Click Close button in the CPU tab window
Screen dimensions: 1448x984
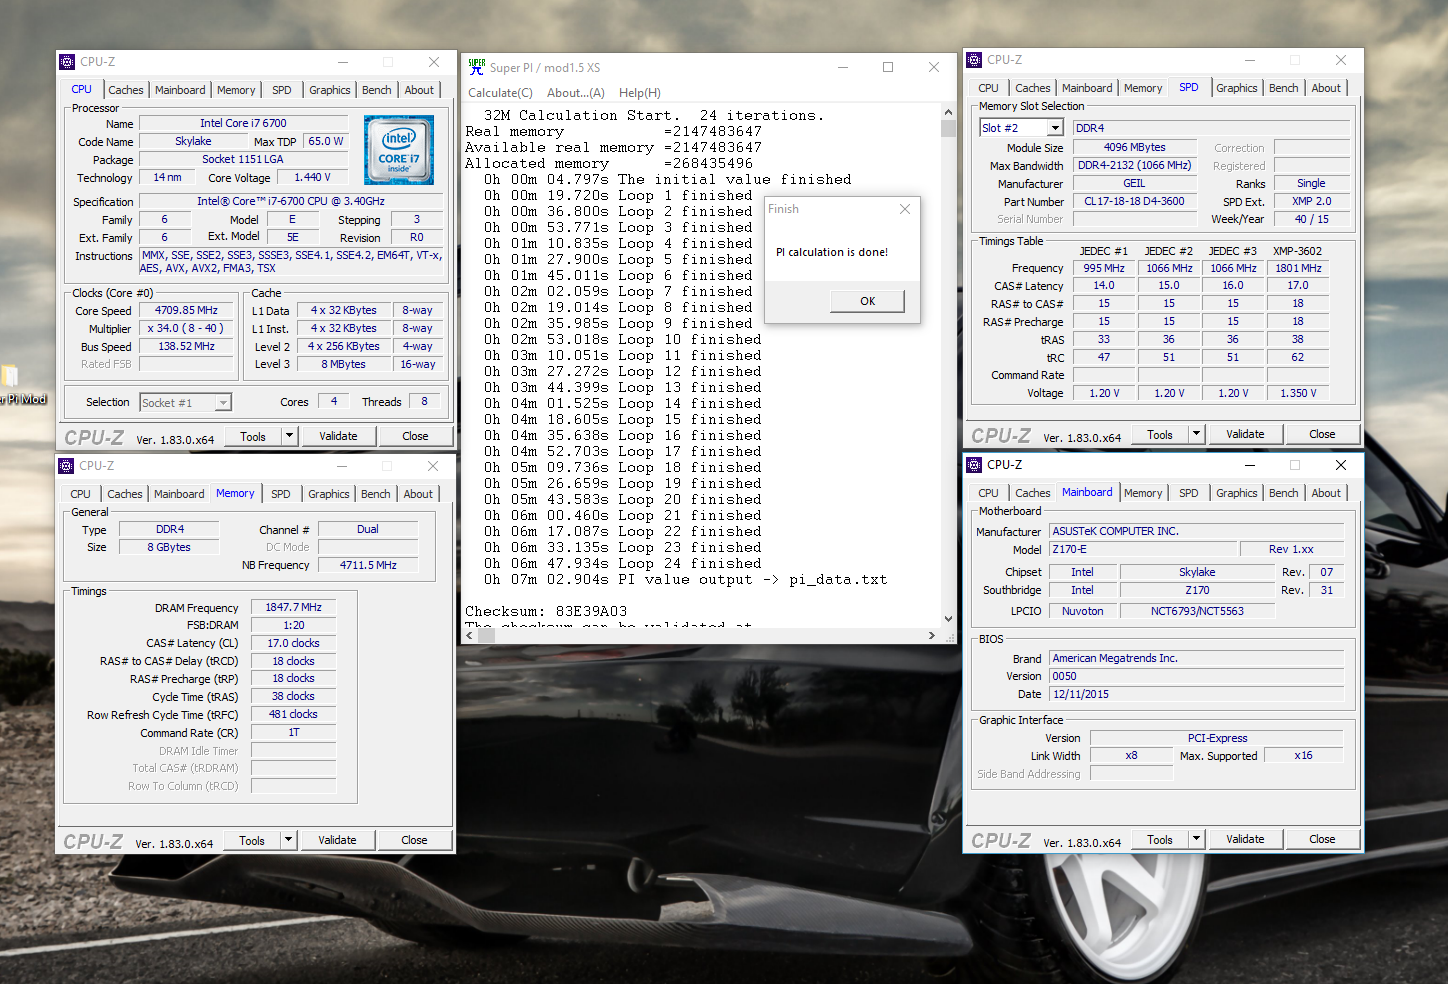tap(415, 436)
